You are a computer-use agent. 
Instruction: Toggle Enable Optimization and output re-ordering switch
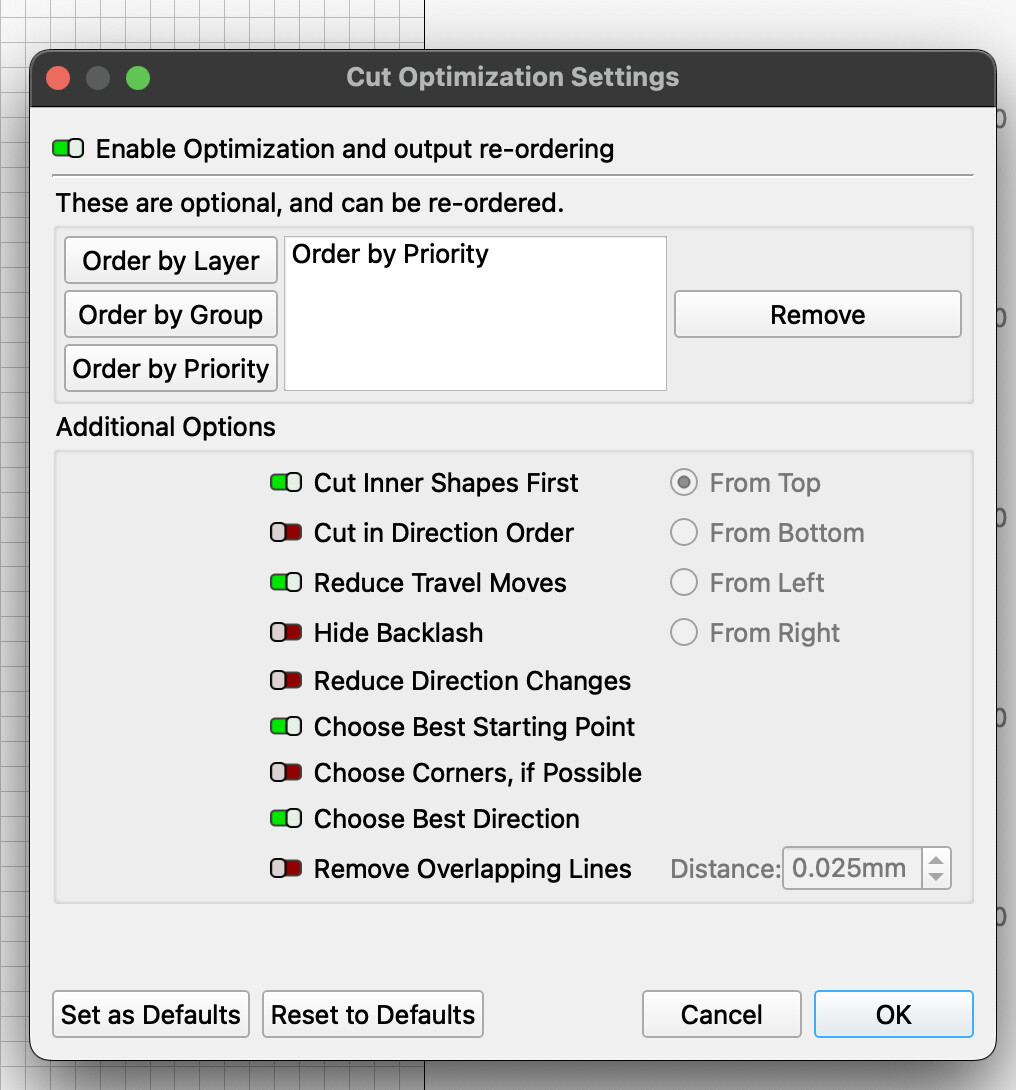68,150
